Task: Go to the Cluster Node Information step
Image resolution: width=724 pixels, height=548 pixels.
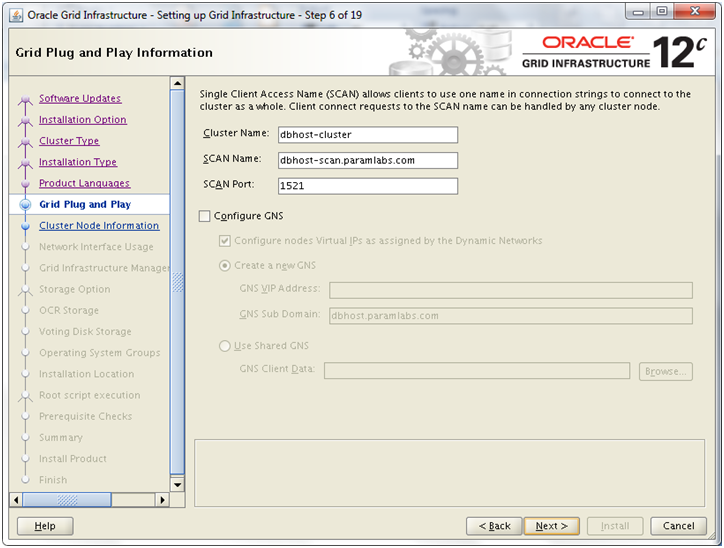Action: click(x=99, y=226)
